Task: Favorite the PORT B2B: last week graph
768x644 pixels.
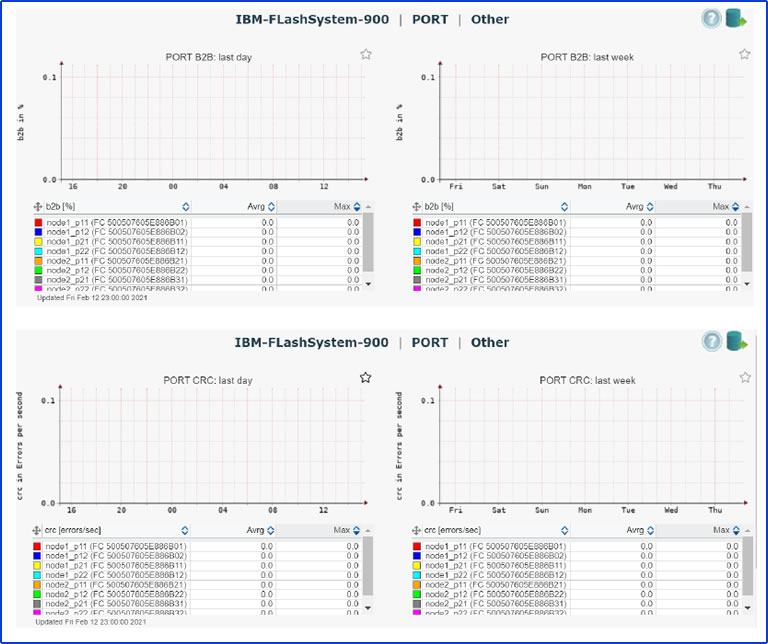Action: click(x=744, y=54)
